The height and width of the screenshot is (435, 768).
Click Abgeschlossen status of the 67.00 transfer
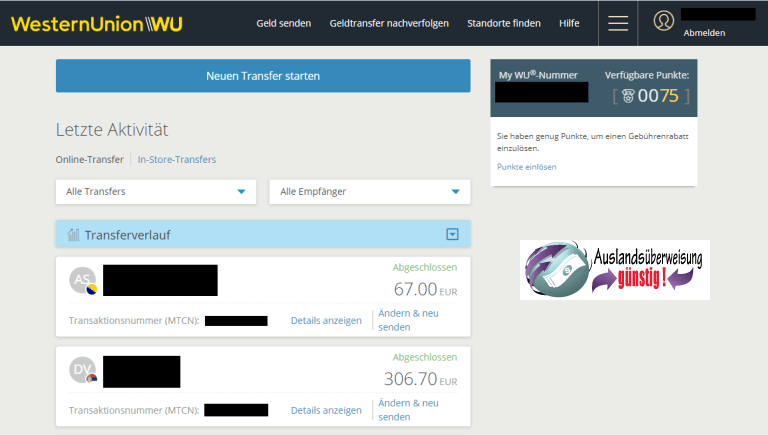tap(425, 267)
